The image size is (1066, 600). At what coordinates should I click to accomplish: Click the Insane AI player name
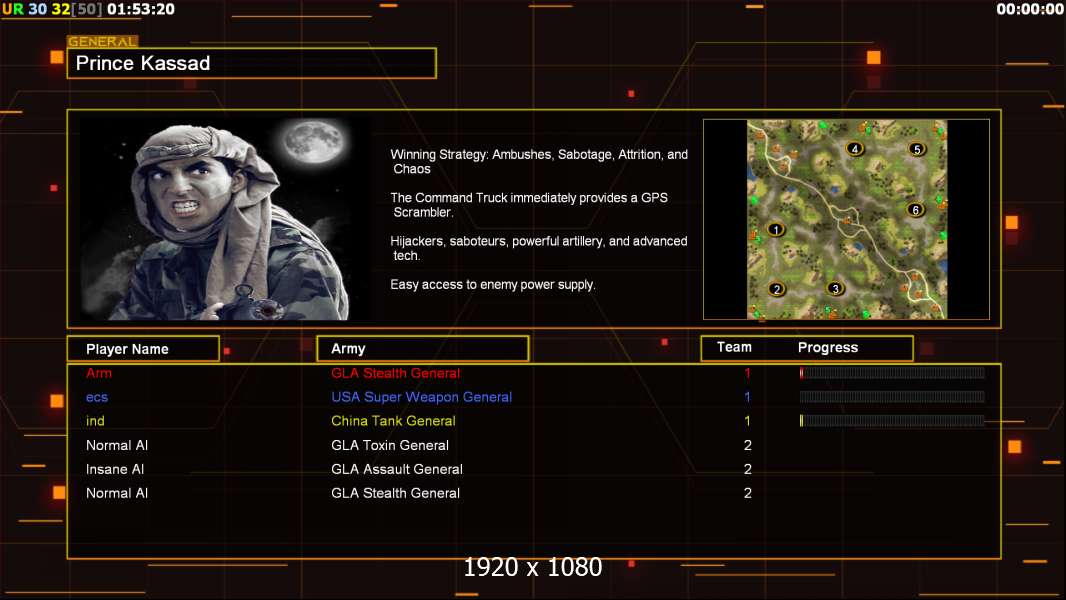115,469
